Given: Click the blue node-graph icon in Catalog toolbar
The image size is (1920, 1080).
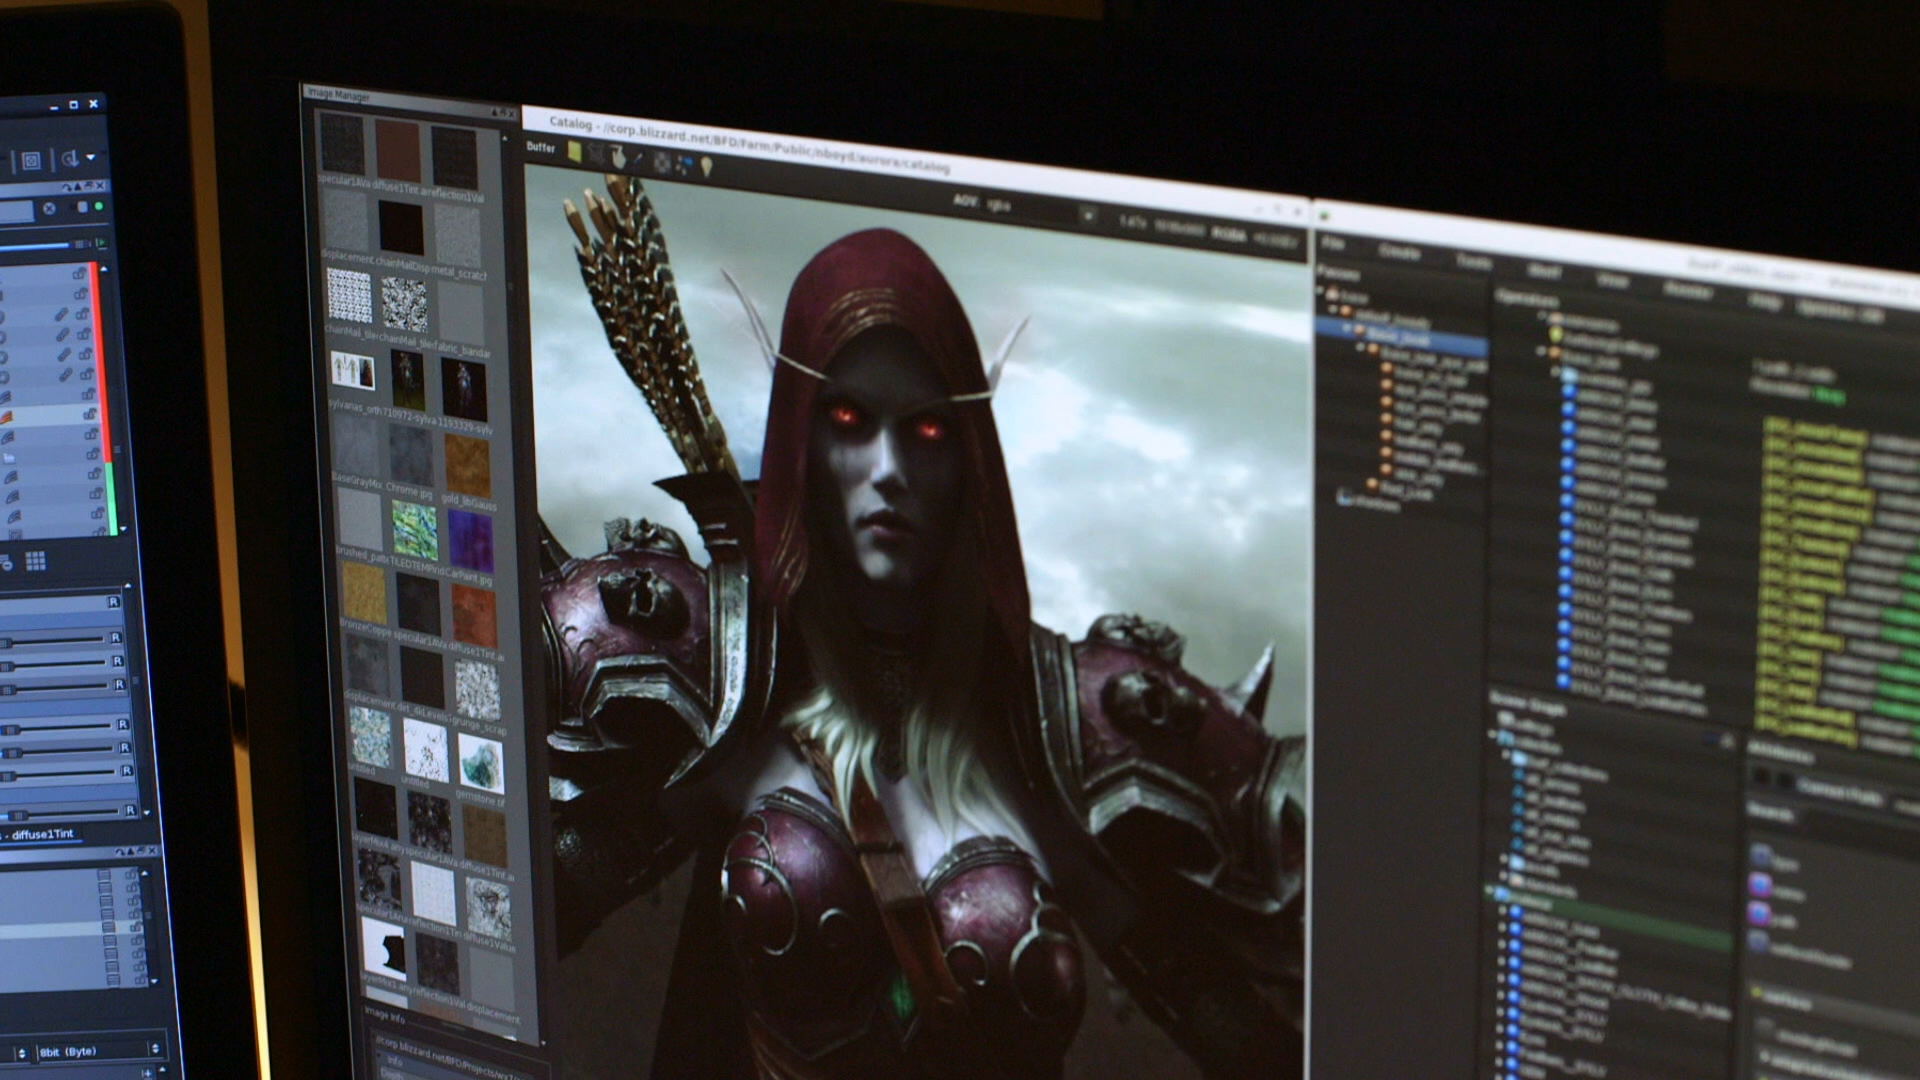Looking at the screenshot, I should coord(684,163).
